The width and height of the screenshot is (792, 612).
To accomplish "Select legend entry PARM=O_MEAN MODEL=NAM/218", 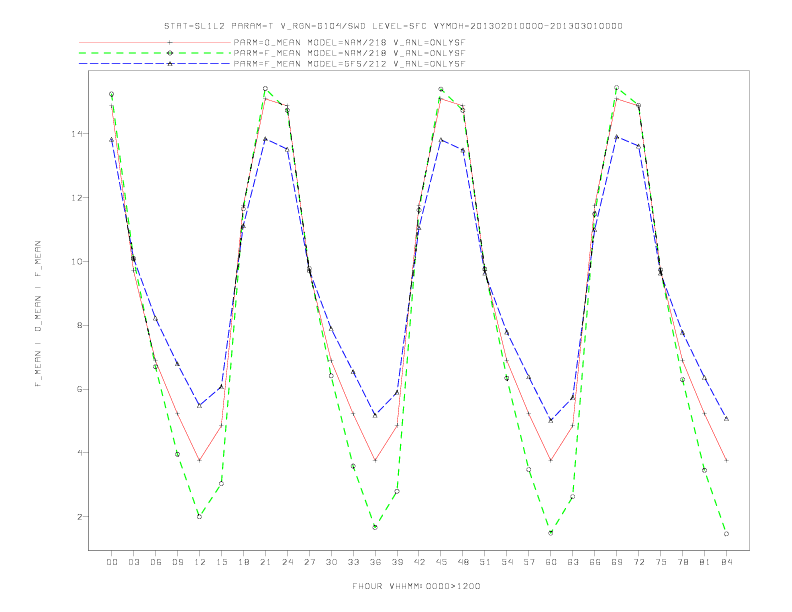I will (x=349, y=42).
